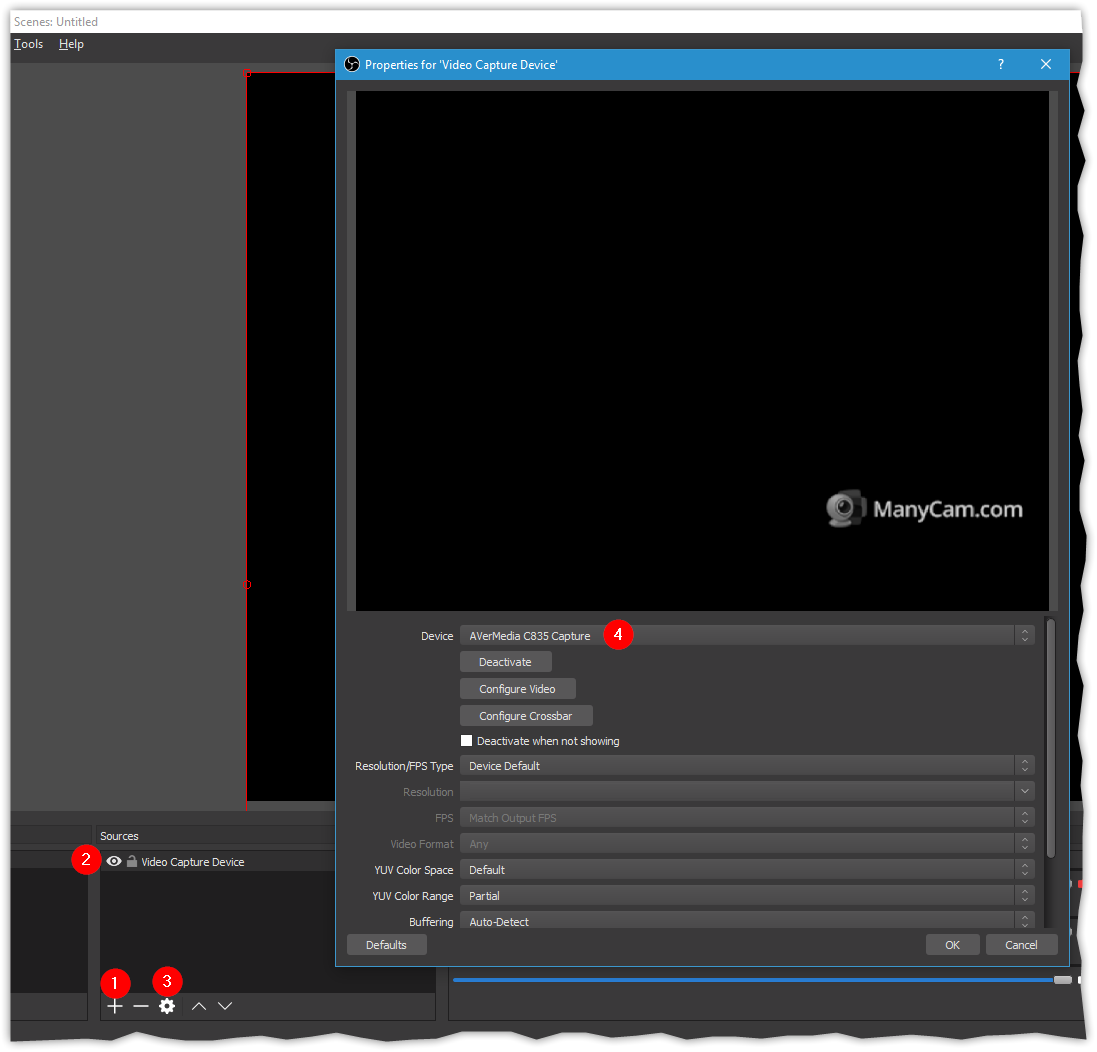1097x1052 pixels.
Task: Move source down with the down arrow
Action: pyautogui.click(x=225, y=1006)
